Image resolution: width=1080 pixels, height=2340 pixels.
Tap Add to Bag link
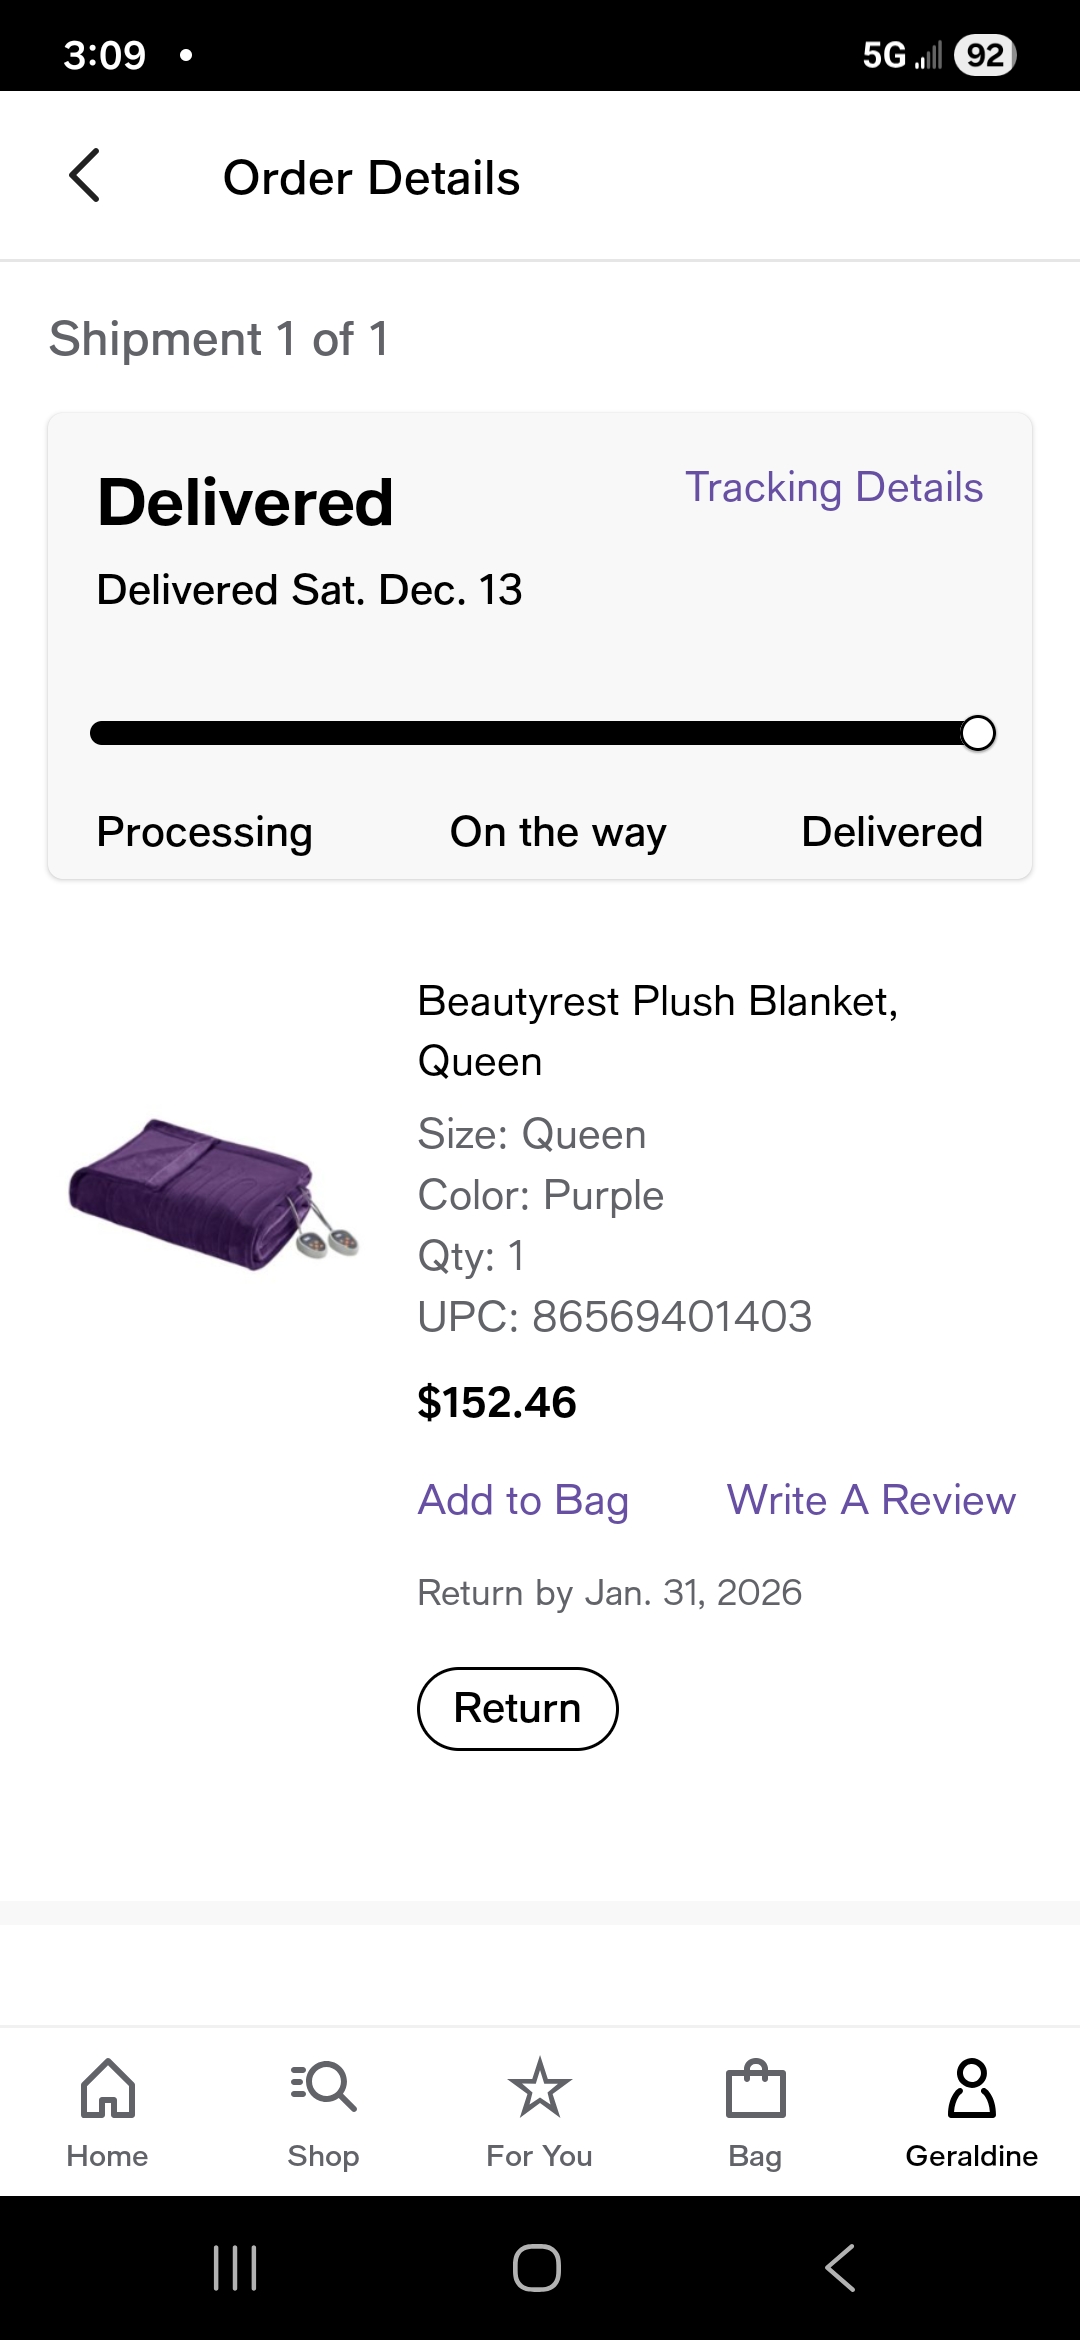pyautogui.click(x=523, y=1501)
